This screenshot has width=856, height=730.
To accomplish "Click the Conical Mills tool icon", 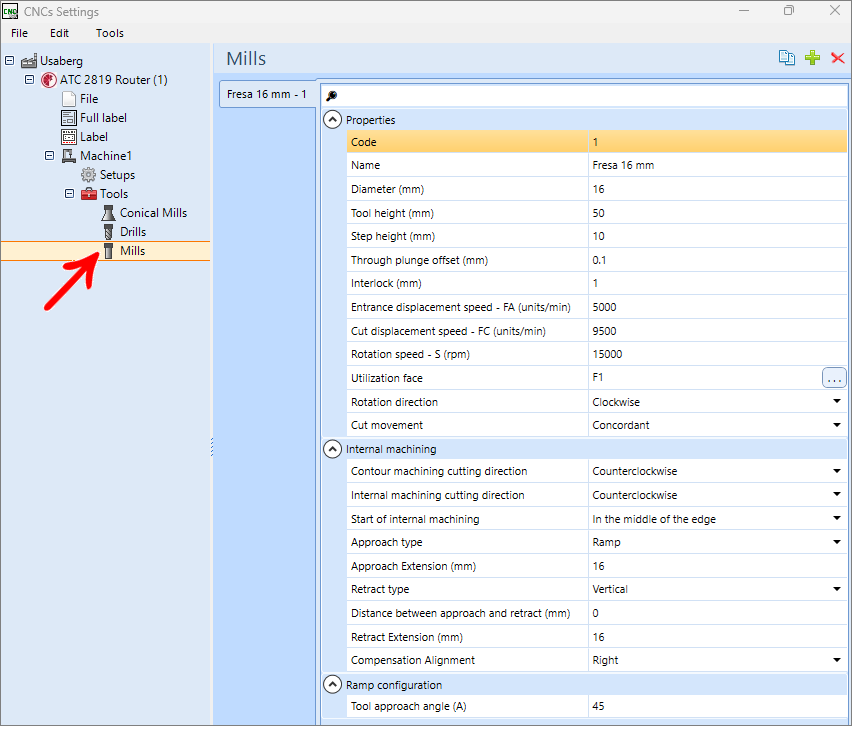I will 109,213.
